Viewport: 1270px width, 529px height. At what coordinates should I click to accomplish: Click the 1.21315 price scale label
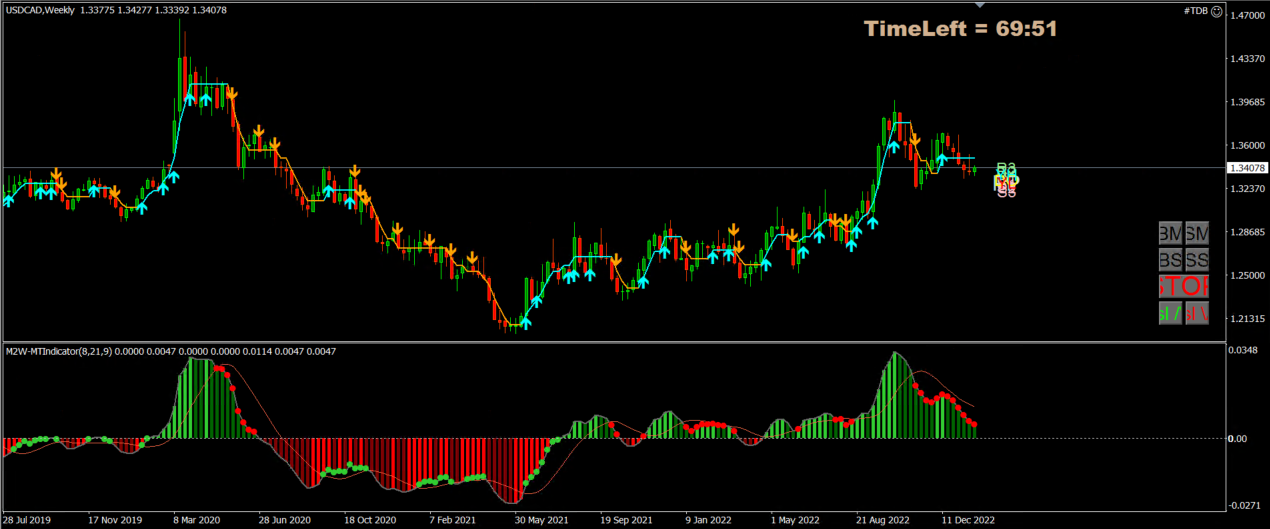1248,319
